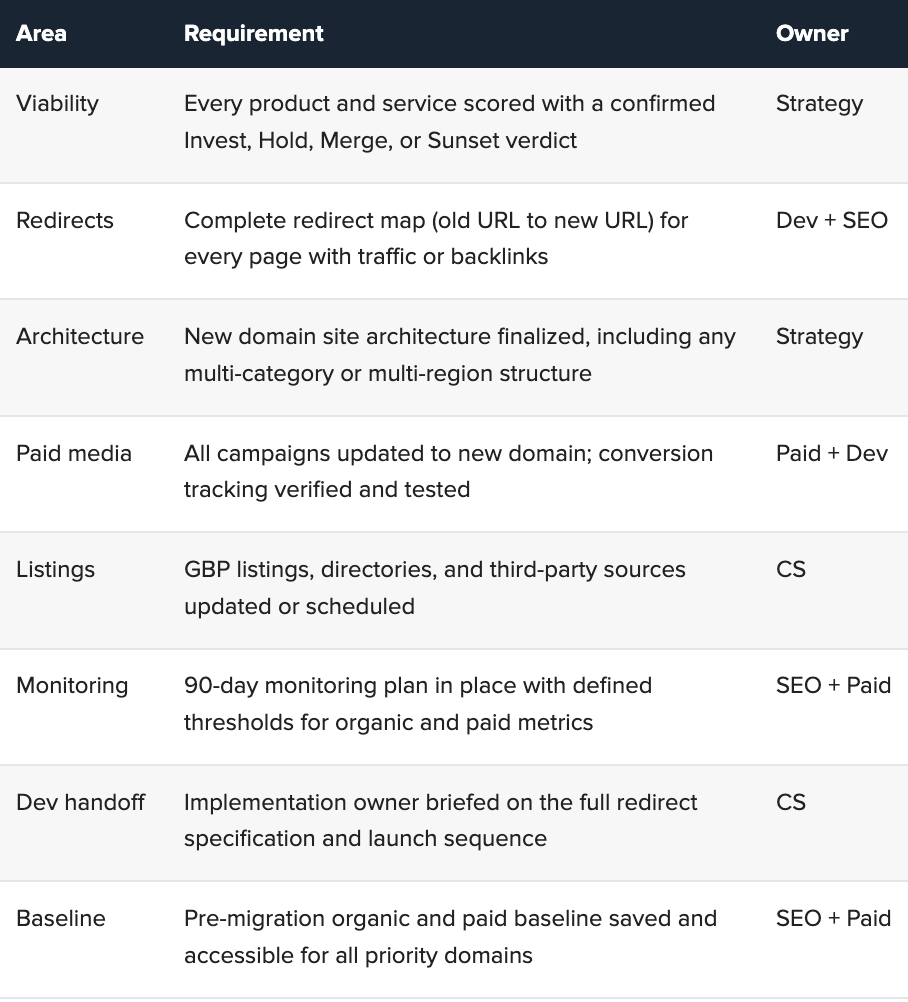The width and height of the screenshot is (908, 1002).
Task: Select the Viability row label
Action: coord(58,104)
